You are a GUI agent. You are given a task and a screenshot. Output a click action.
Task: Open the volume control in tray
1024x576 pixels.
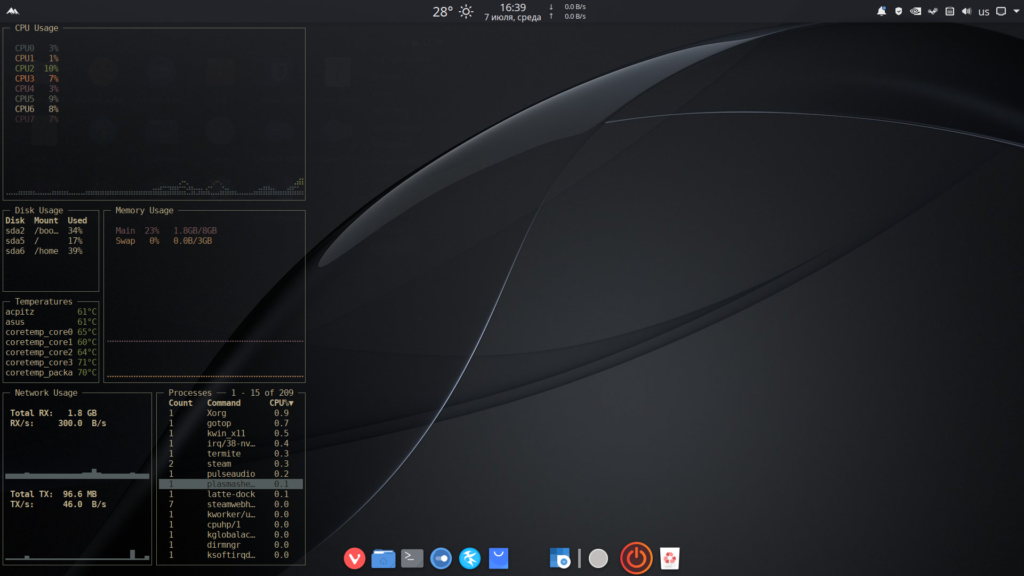pos(967,11)
